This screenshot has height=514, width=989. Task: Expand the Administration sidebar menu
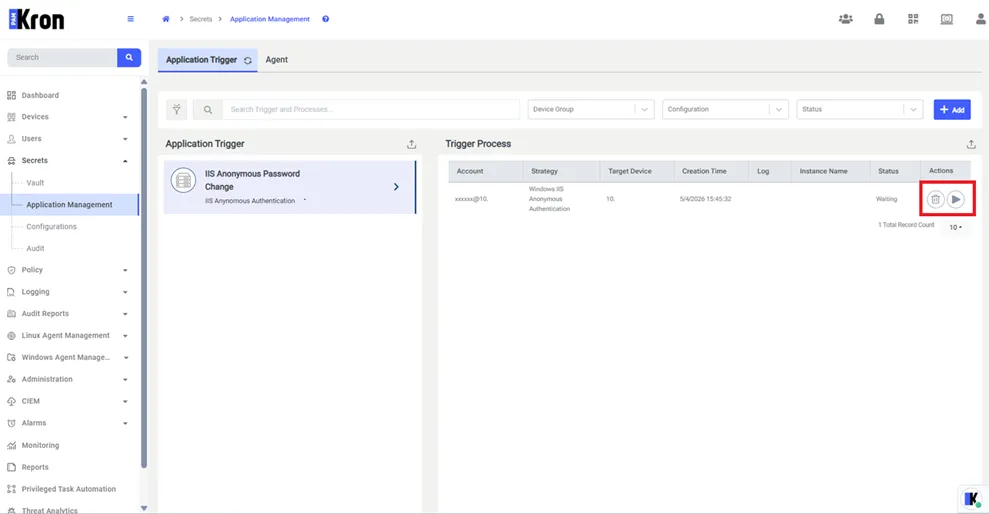tap(125, 380)
